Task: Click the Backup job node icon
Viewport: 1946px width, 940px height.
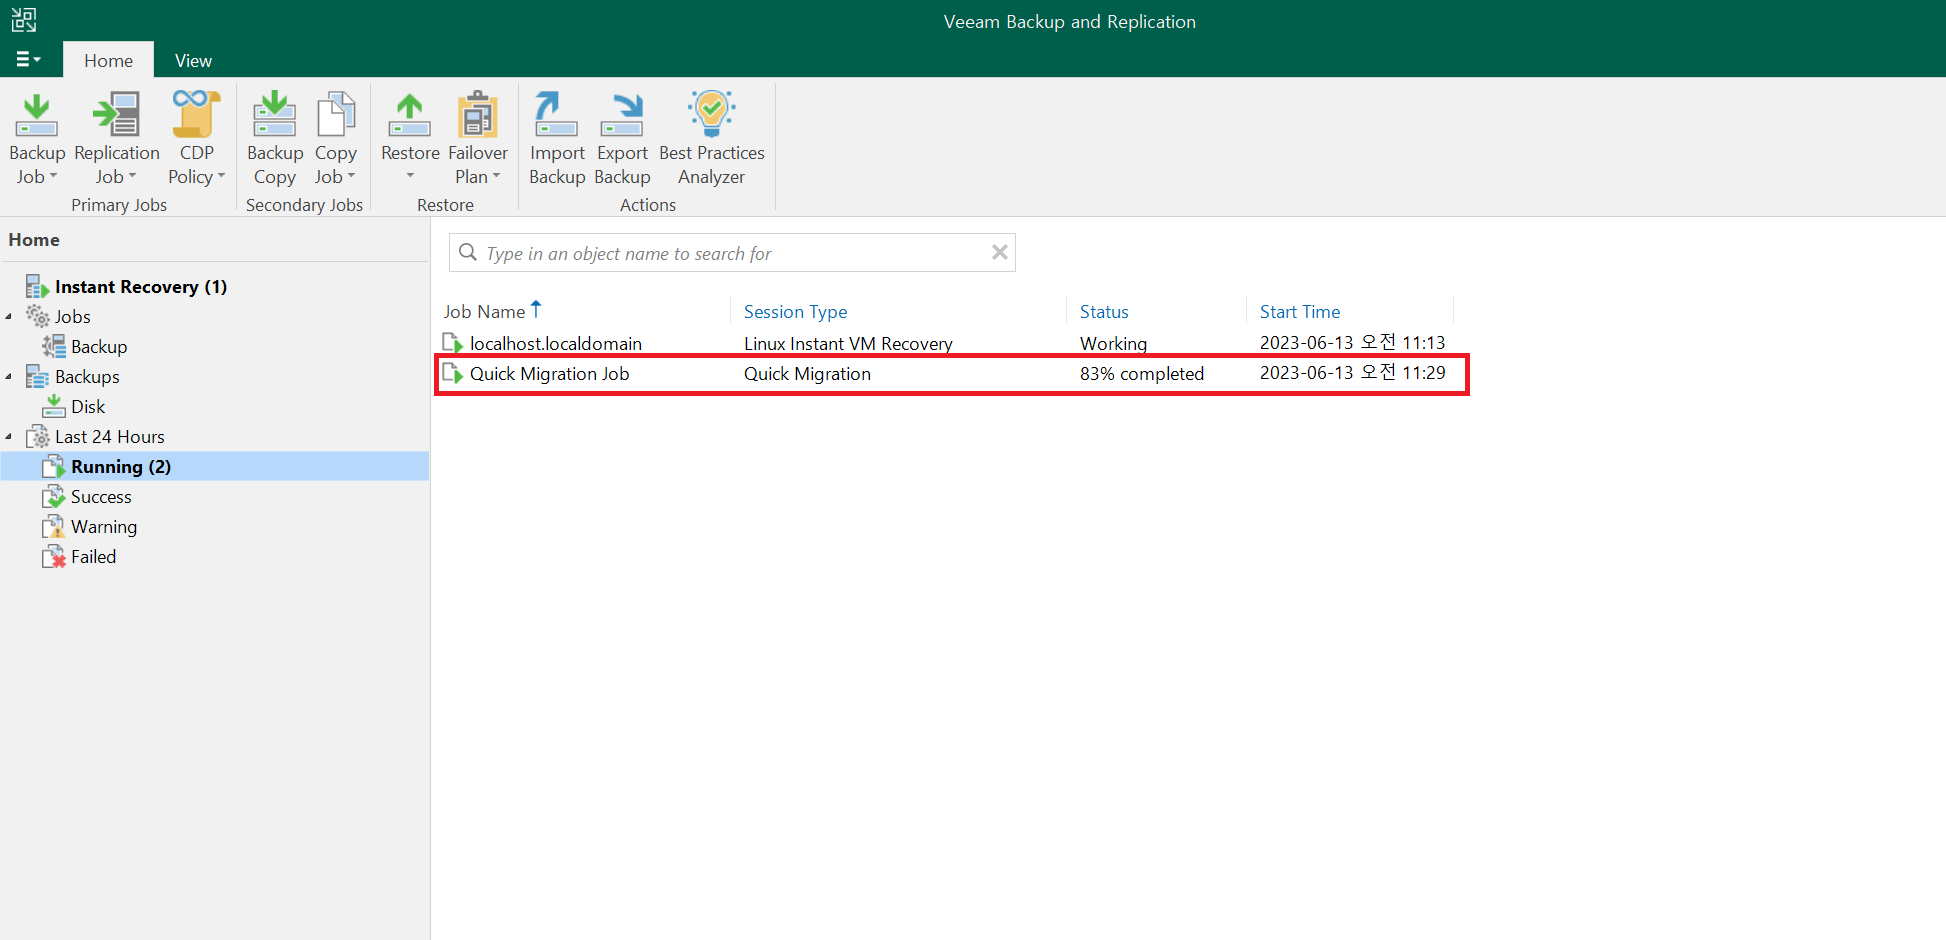Action: click(53, 347)
